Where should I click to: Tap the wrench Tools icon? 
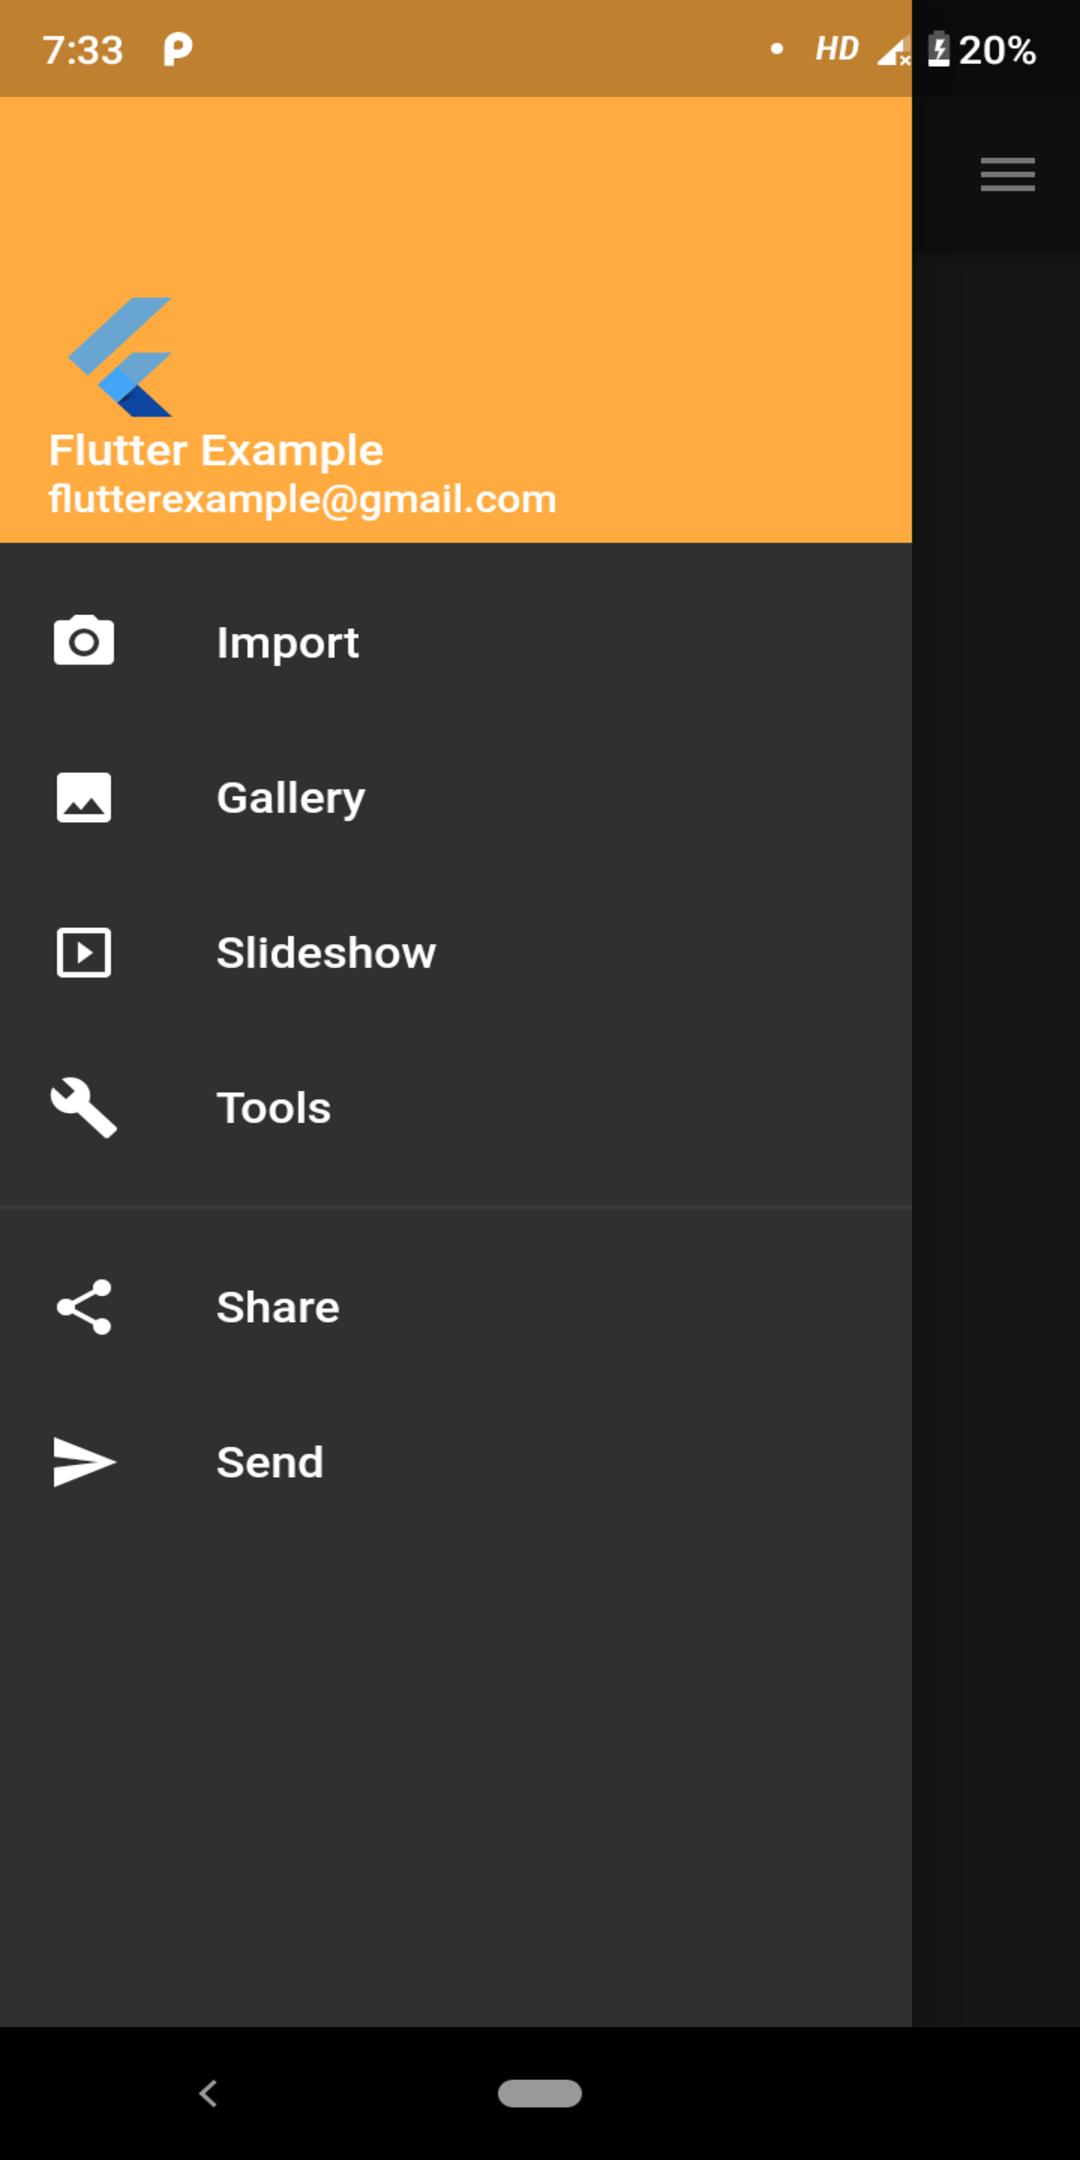click(x=84, y=1107)
